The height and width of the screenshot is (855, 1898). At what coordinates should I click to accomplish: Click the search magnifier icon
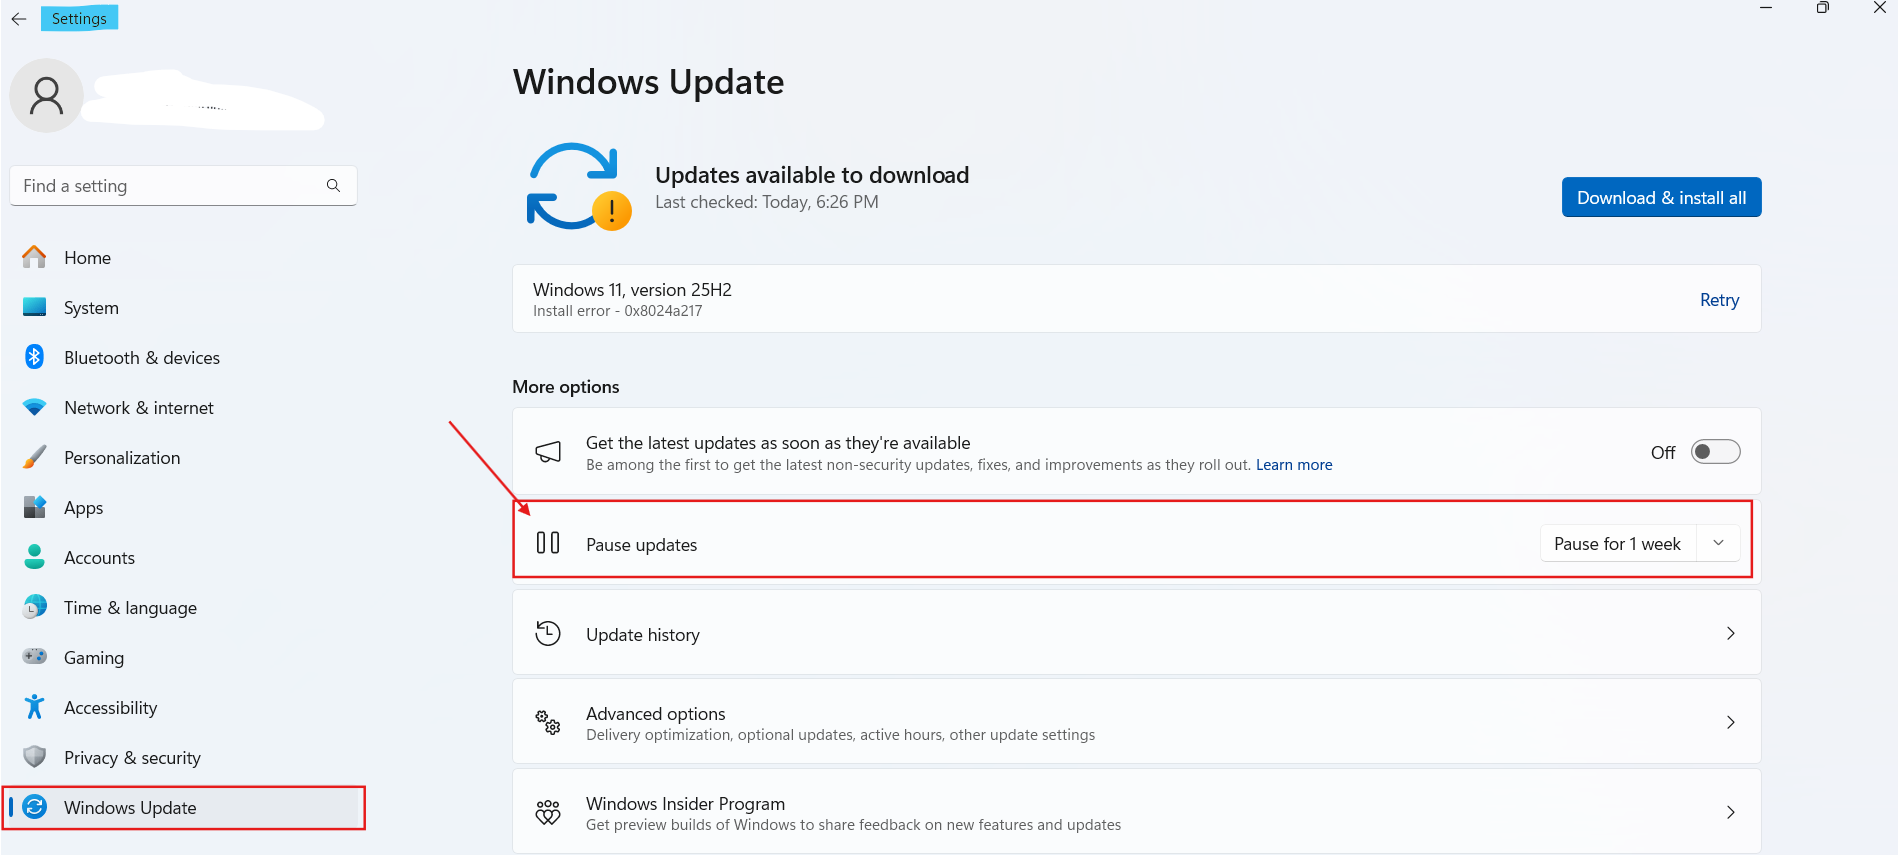[333, 186]
